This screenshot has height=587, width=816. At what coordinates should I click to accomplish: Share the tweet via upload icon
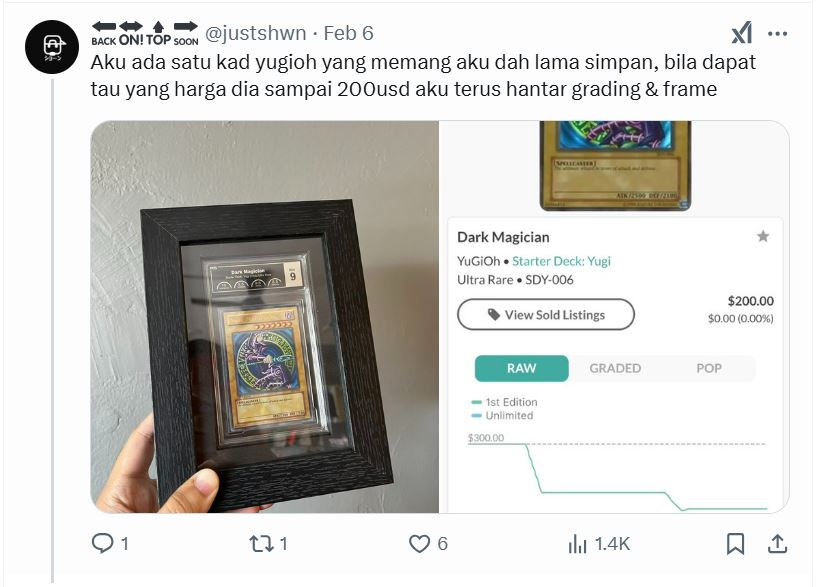tap(777, 544)
